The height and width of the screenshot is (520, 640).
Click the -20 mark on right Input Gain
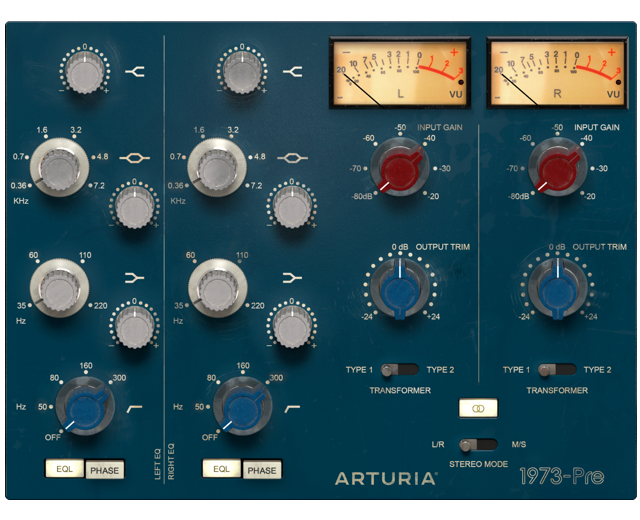[591, 196]
